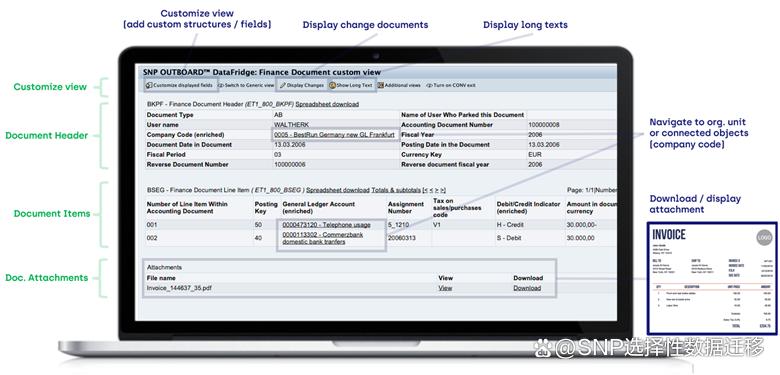This screenshot has width=780, height=375.
Task: Open Display Changes pencil button
Action: (301, 86)
